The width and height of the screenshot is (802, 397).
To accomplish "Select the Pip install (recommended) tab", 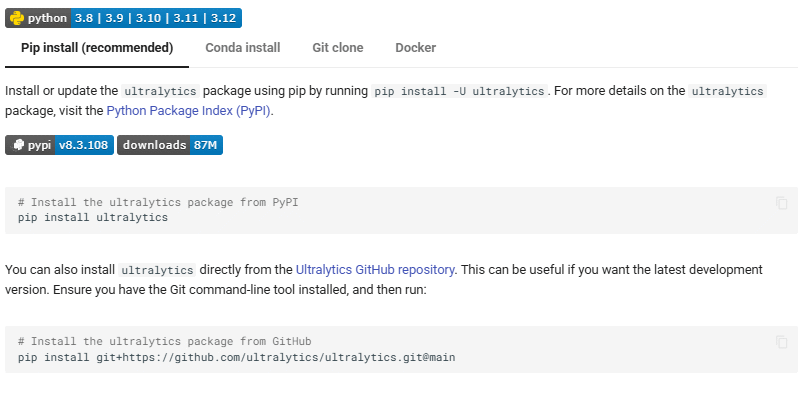I will (x=97, y=48).
